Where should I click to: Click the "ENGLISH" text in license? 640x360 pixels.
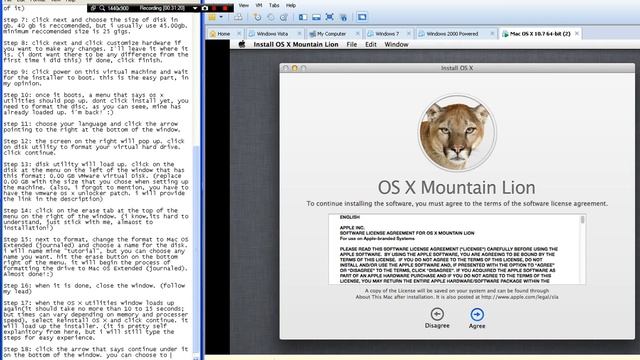click(350, 217)
